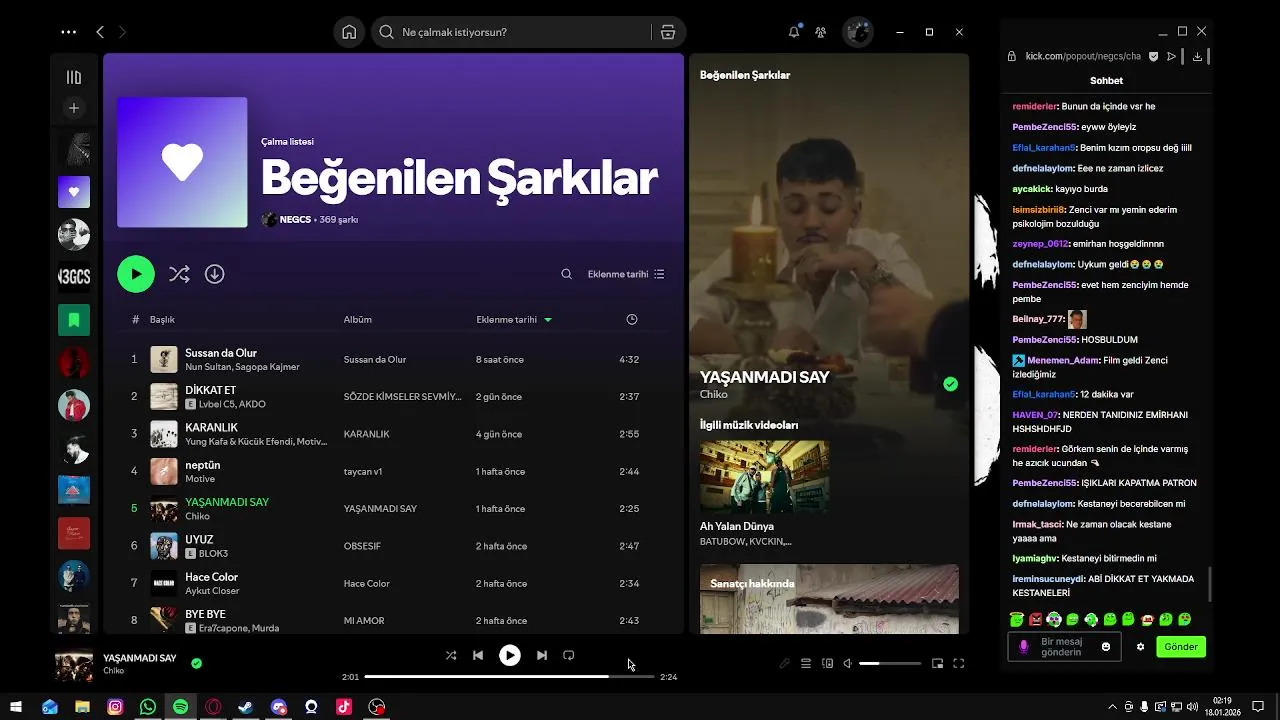Screen dimensions: 1280x720
Task: Sort by Eklenme tarihi column header
Action: tap(514, 320)
